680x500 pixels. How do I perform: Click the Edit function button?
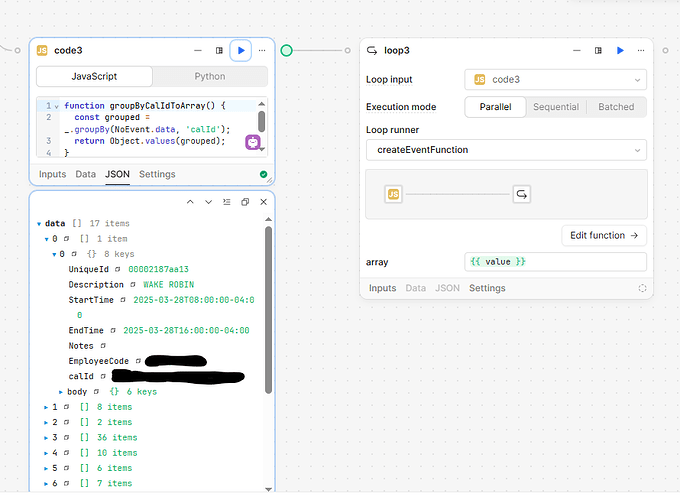604,235
